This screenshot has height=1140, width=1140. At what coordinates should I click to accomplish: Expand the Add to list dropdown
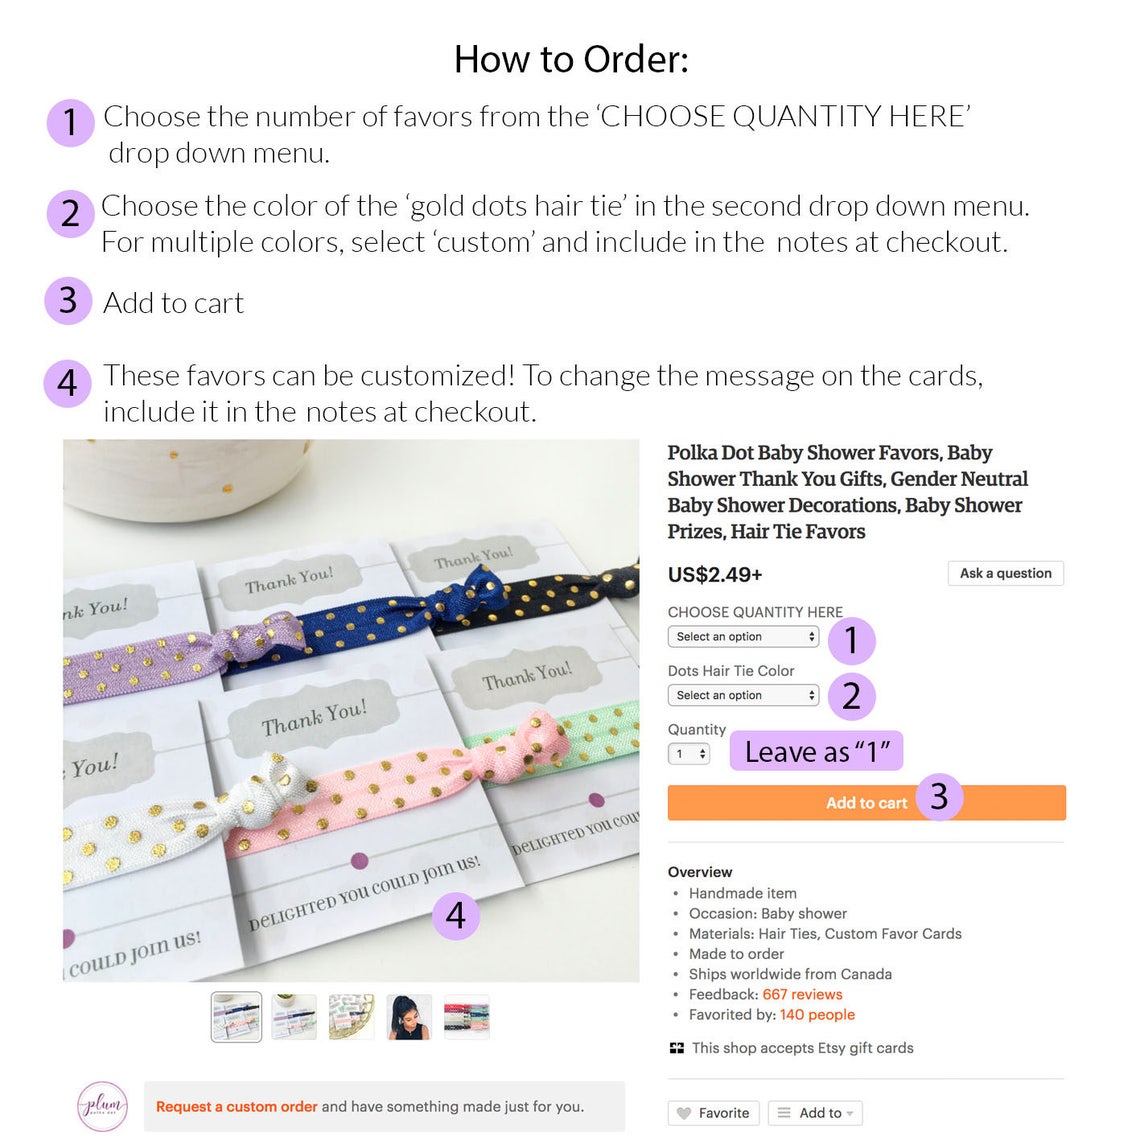[815, 1112]
